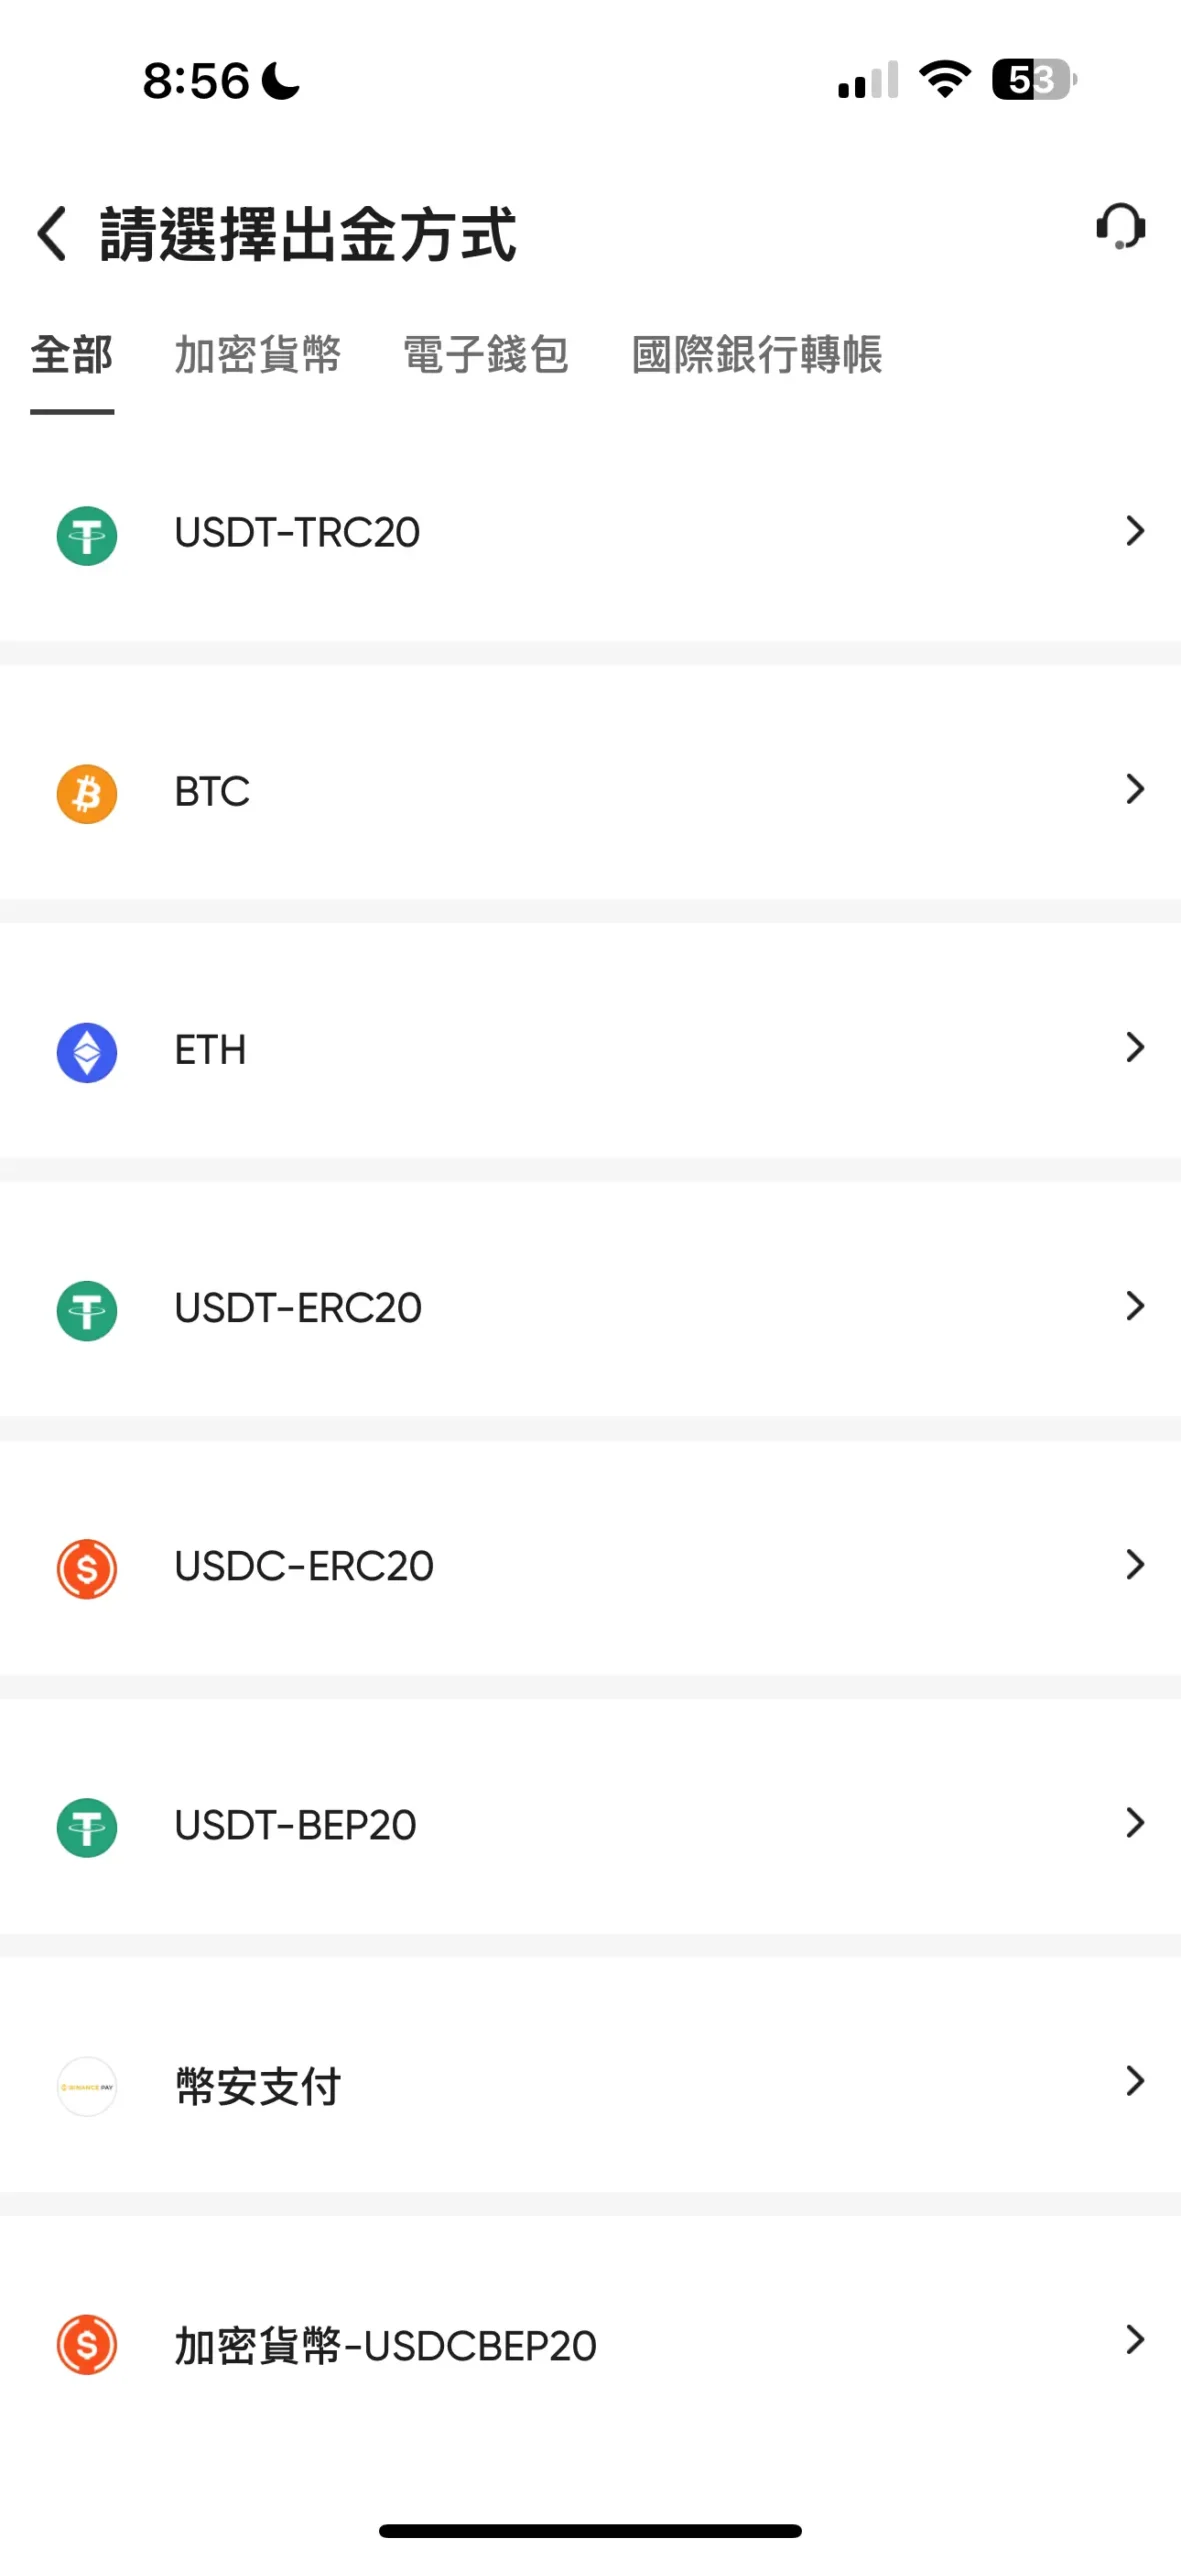This screenshot has width=1181, height=2560.
Task: Tap the USDCBEP20 coin icon
Action: pos(87,2345)
